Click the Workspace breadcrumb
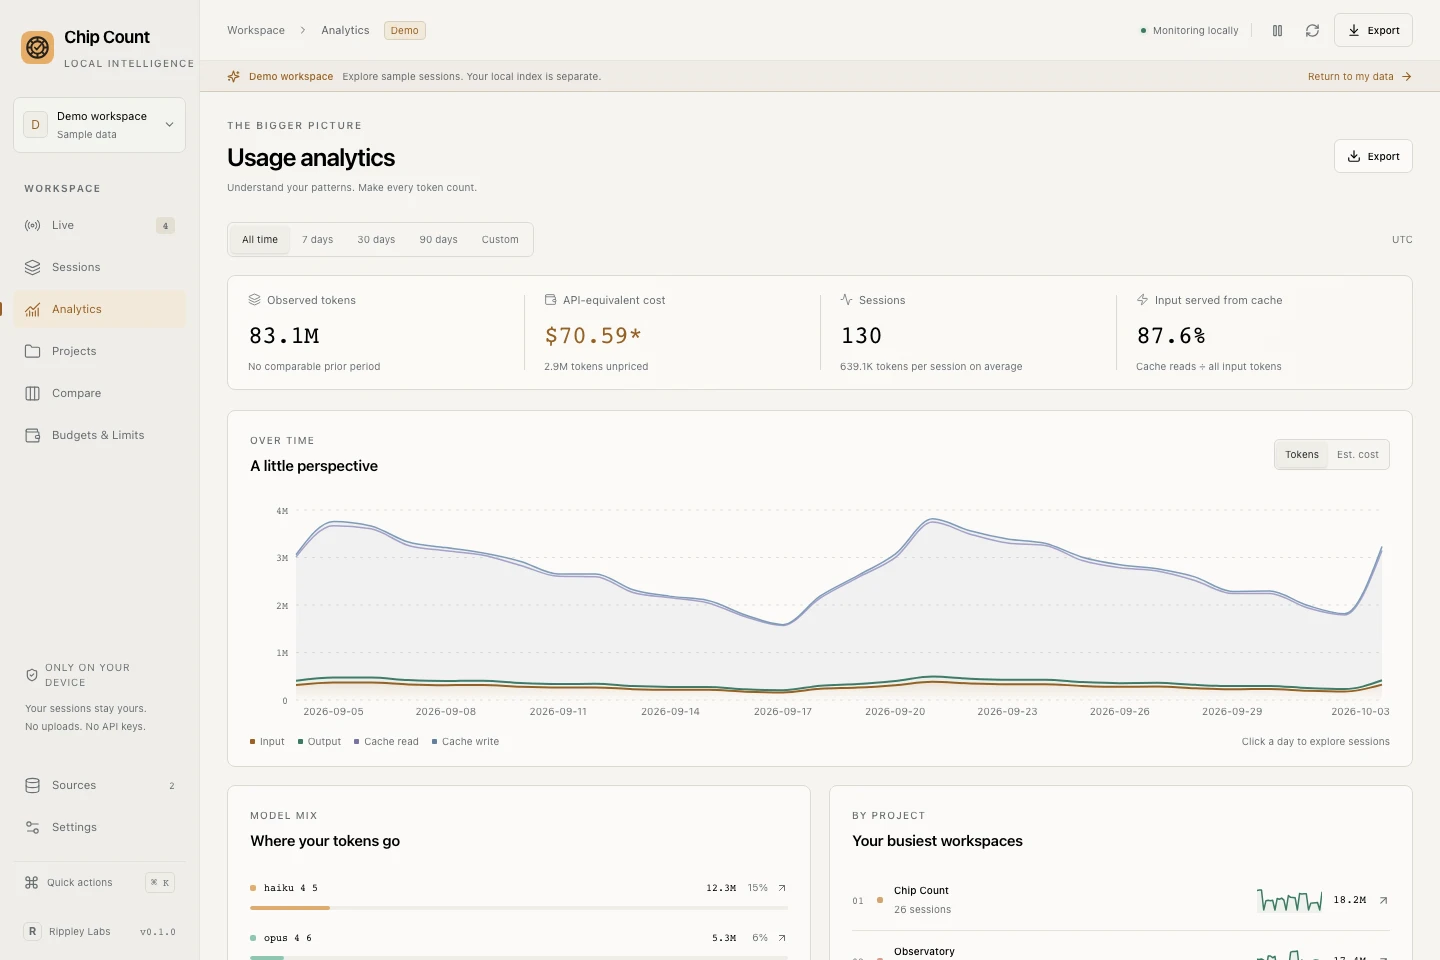This screenshot has width=1440, height=960. (x=256, y=31)
